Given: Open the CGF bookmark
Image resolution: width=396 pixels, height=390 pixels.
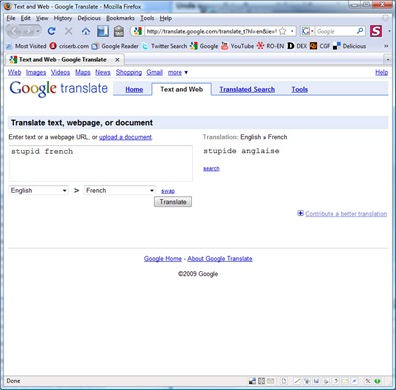Looking at the screenshot, I should pos(320,46).
